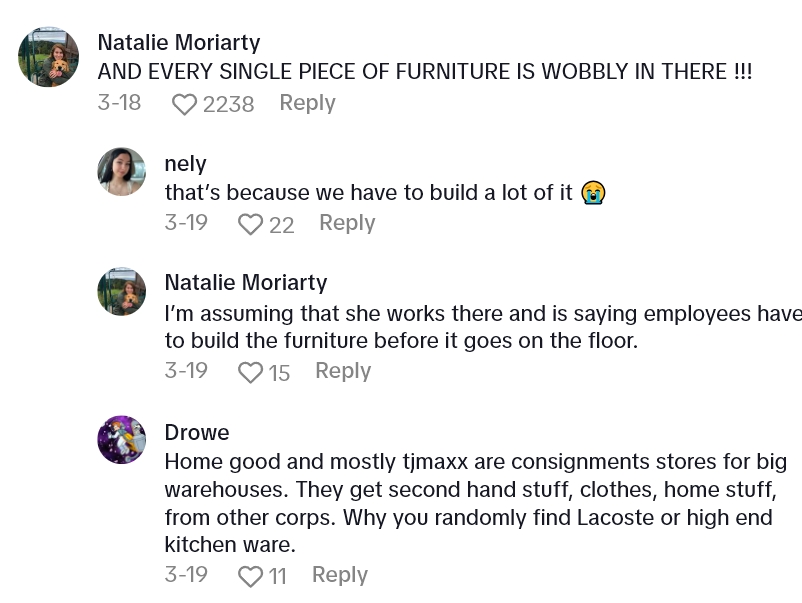Click the 3-18 timestamp
802x603 pixels.
(x=119, y=103)
